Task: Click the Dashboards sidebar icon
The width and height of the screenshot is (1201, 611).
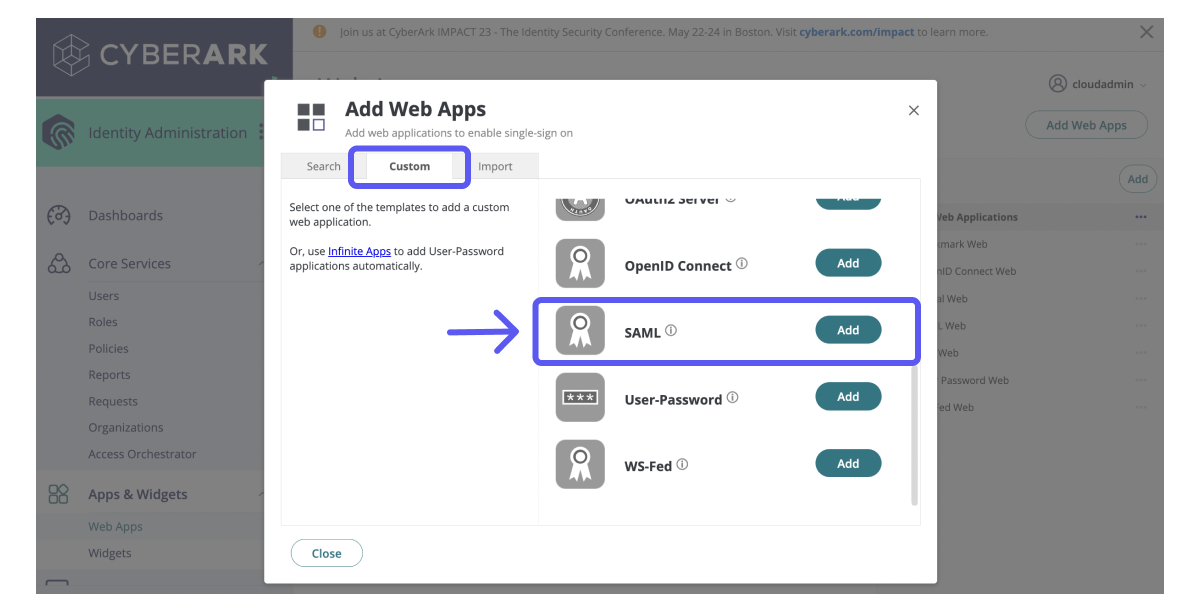Action: pos(61,215)
